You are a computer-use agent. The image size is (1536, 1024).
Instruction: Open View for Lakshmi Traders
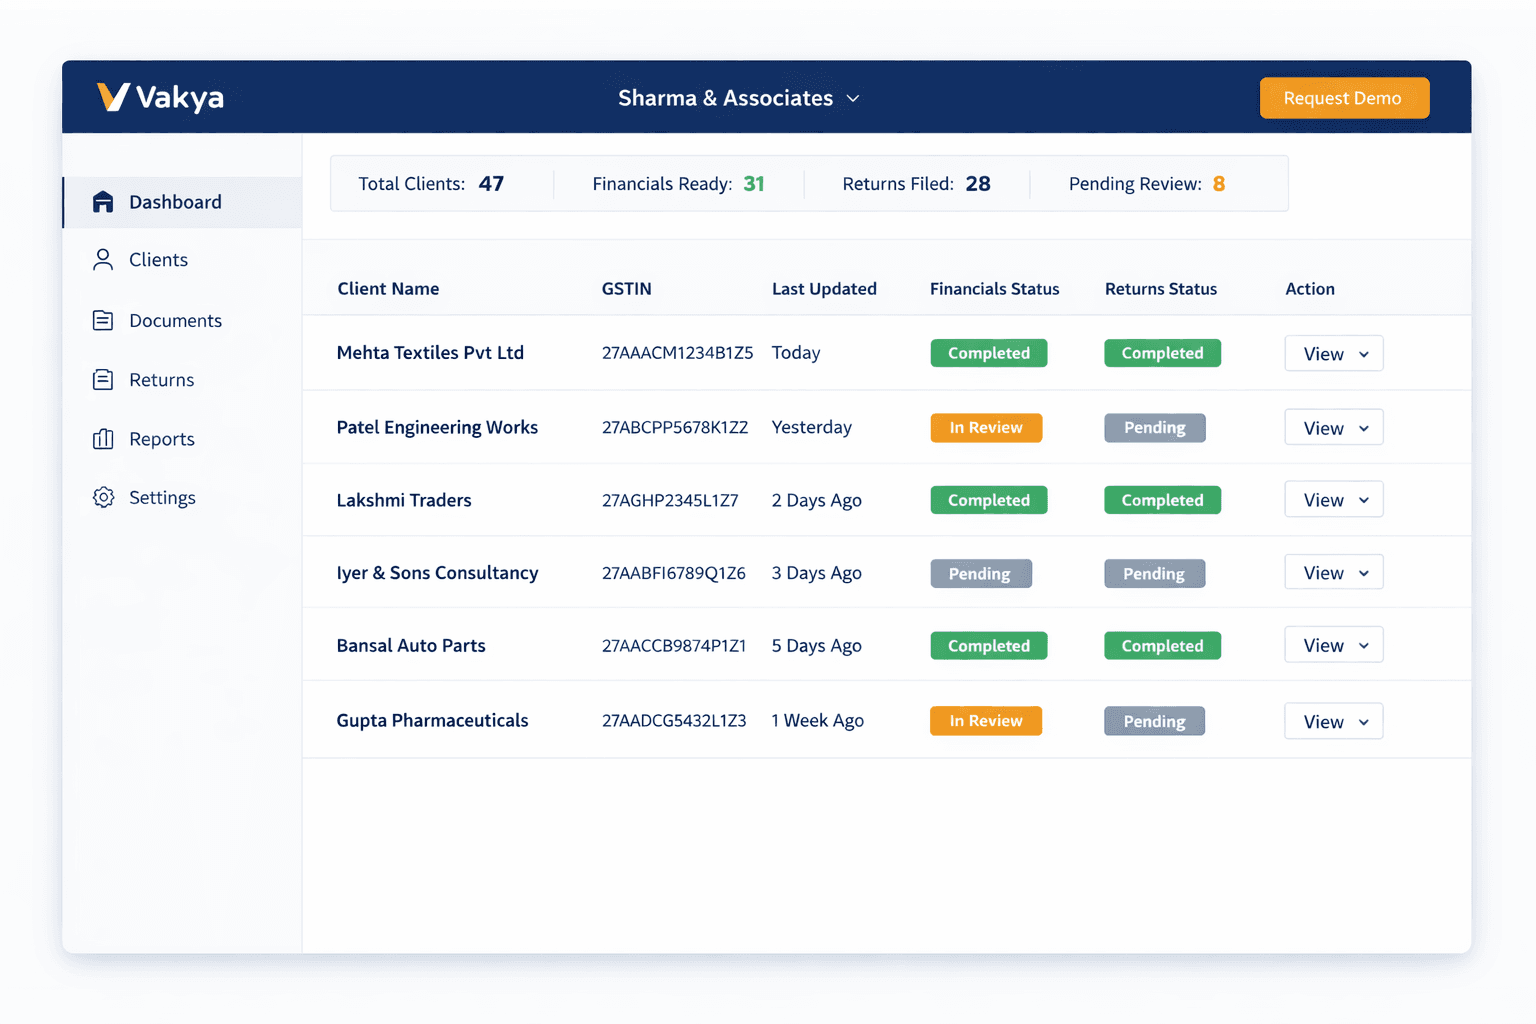click(1333, 499)
